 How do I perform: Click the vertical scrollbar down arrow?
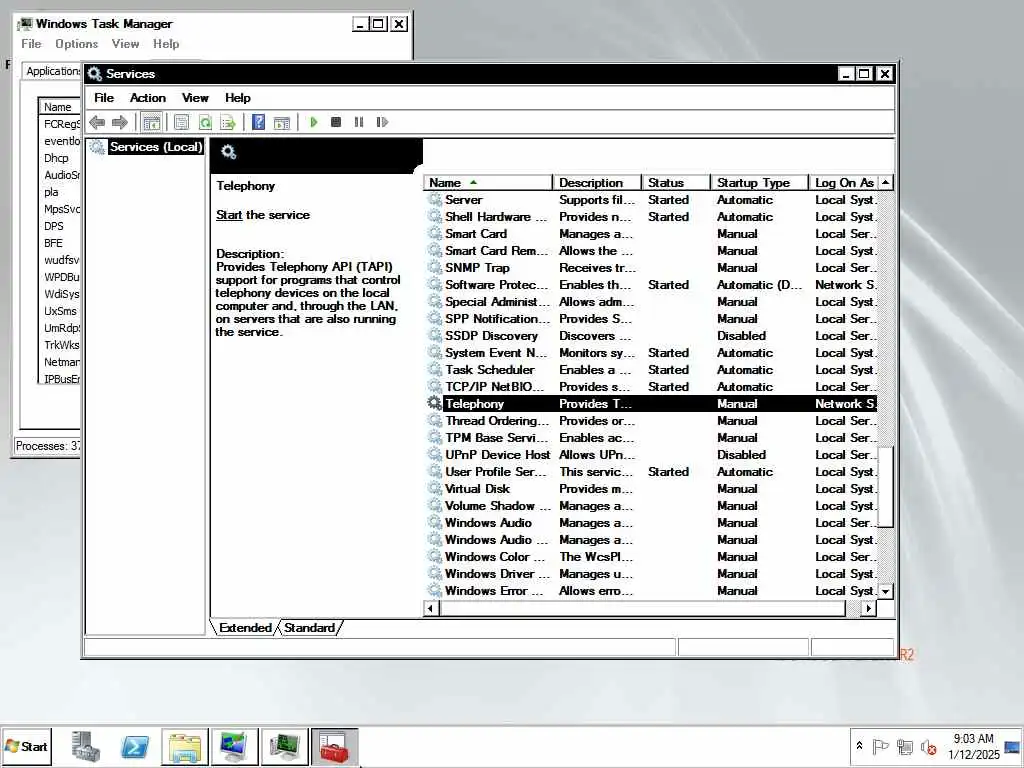[x=886, y=591]
